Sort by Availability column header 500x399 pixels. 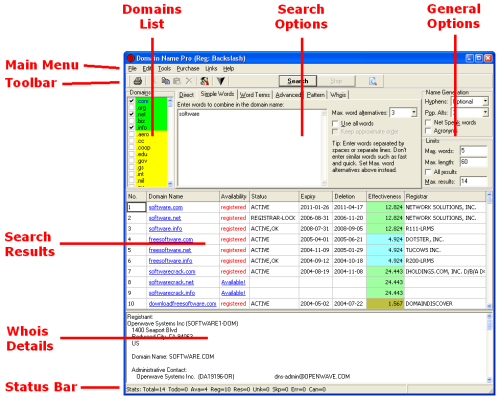[x=234, y=197]
